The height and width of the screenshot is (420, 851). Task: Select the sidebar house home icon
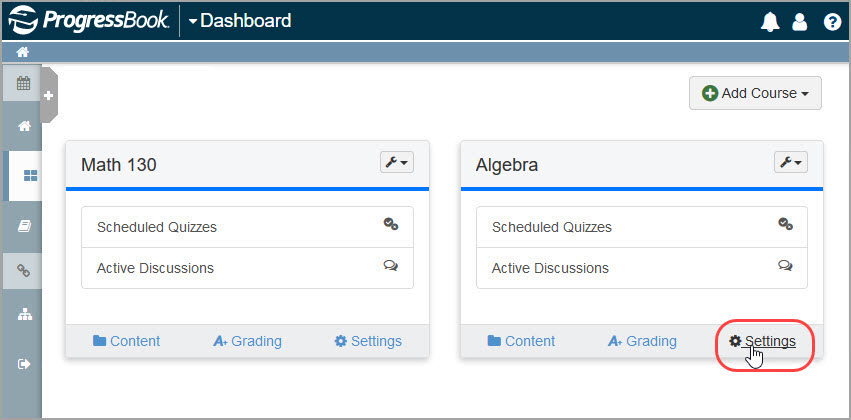click(x=24, y=126)
